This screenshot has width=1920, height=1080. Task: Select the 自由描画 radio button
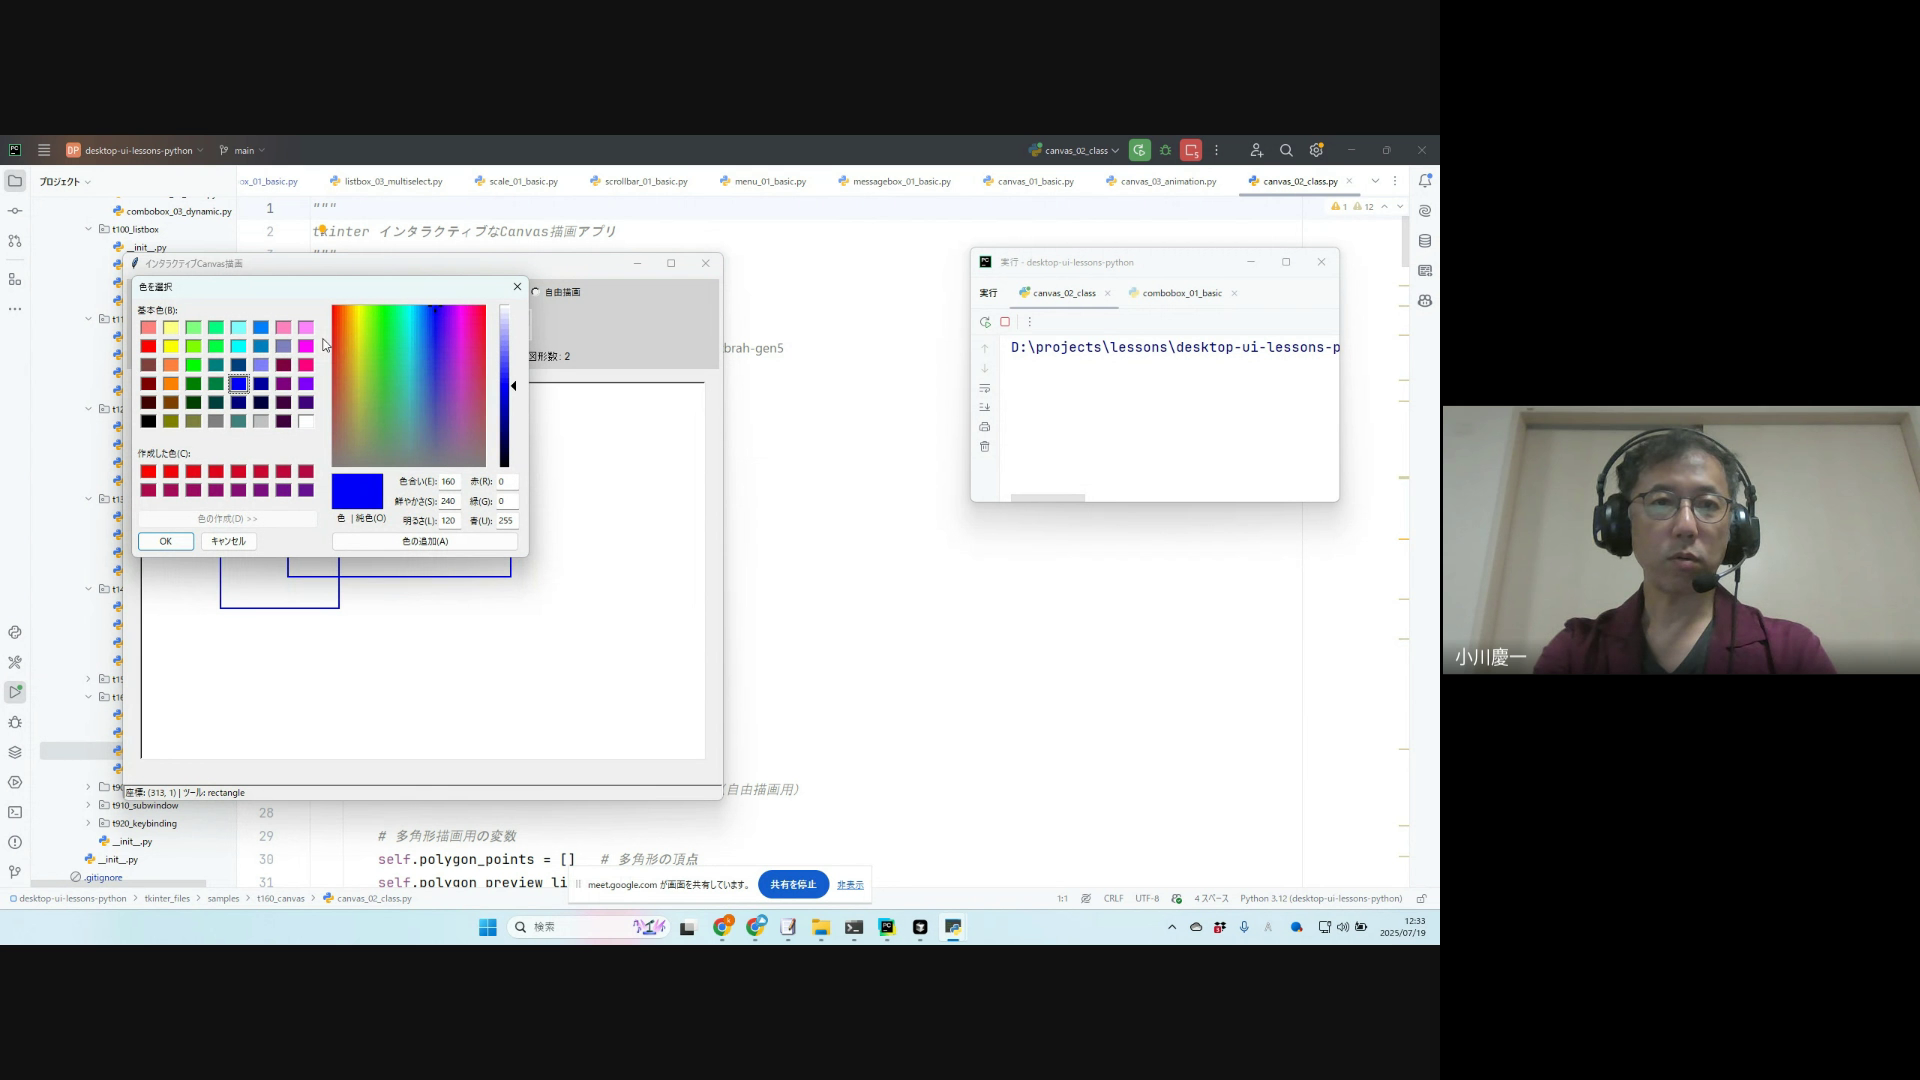[536, 292]
